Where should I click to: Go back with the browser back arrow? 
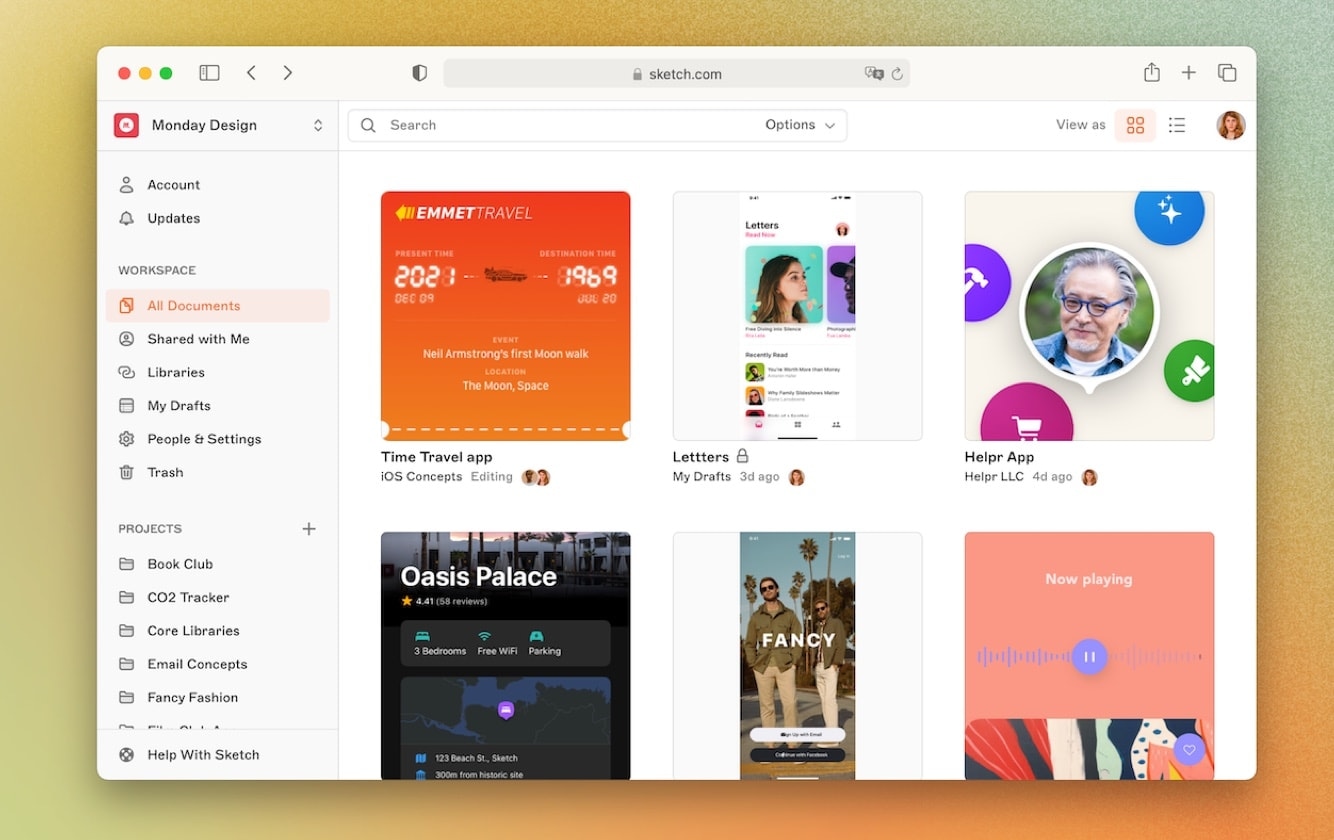click(x=251, y=73)
